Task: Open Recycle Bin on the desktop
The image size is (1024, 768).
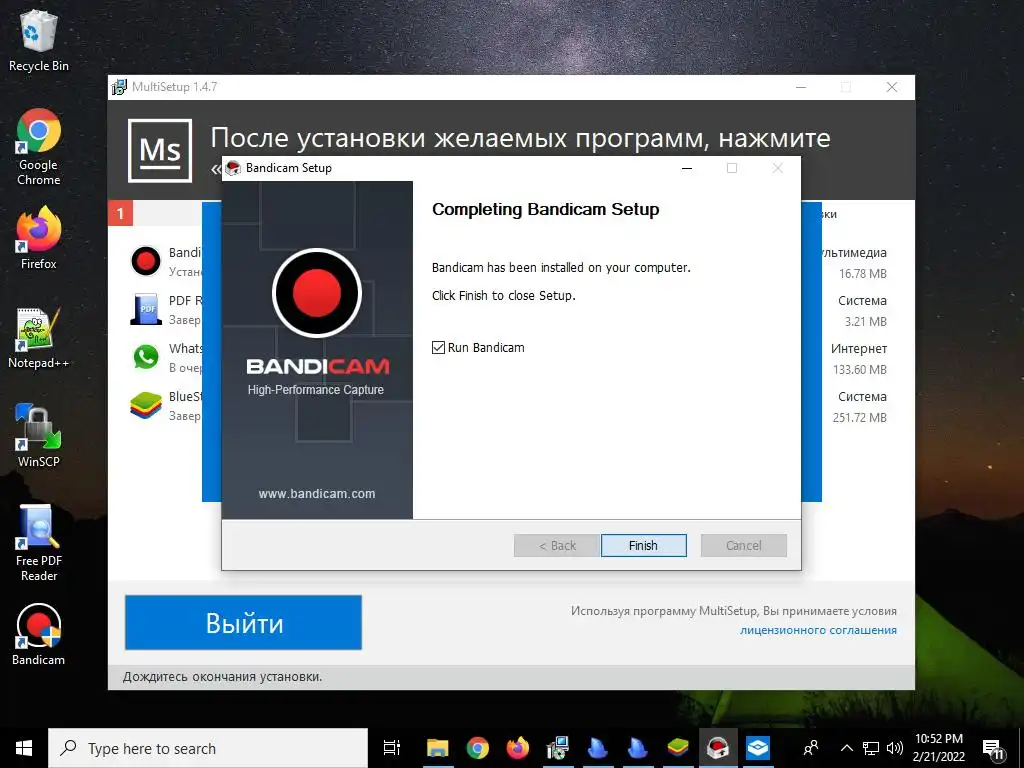Action: (39, 41)
